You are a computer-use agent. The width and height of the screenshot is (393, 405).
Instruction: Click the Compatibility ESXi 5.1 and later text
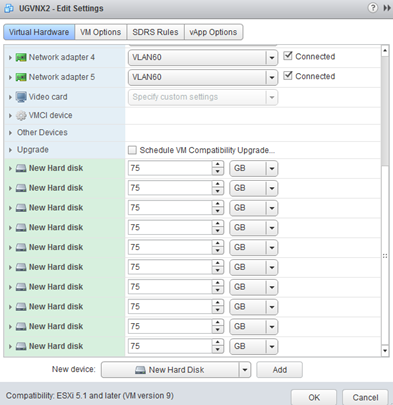coord(90,396)
